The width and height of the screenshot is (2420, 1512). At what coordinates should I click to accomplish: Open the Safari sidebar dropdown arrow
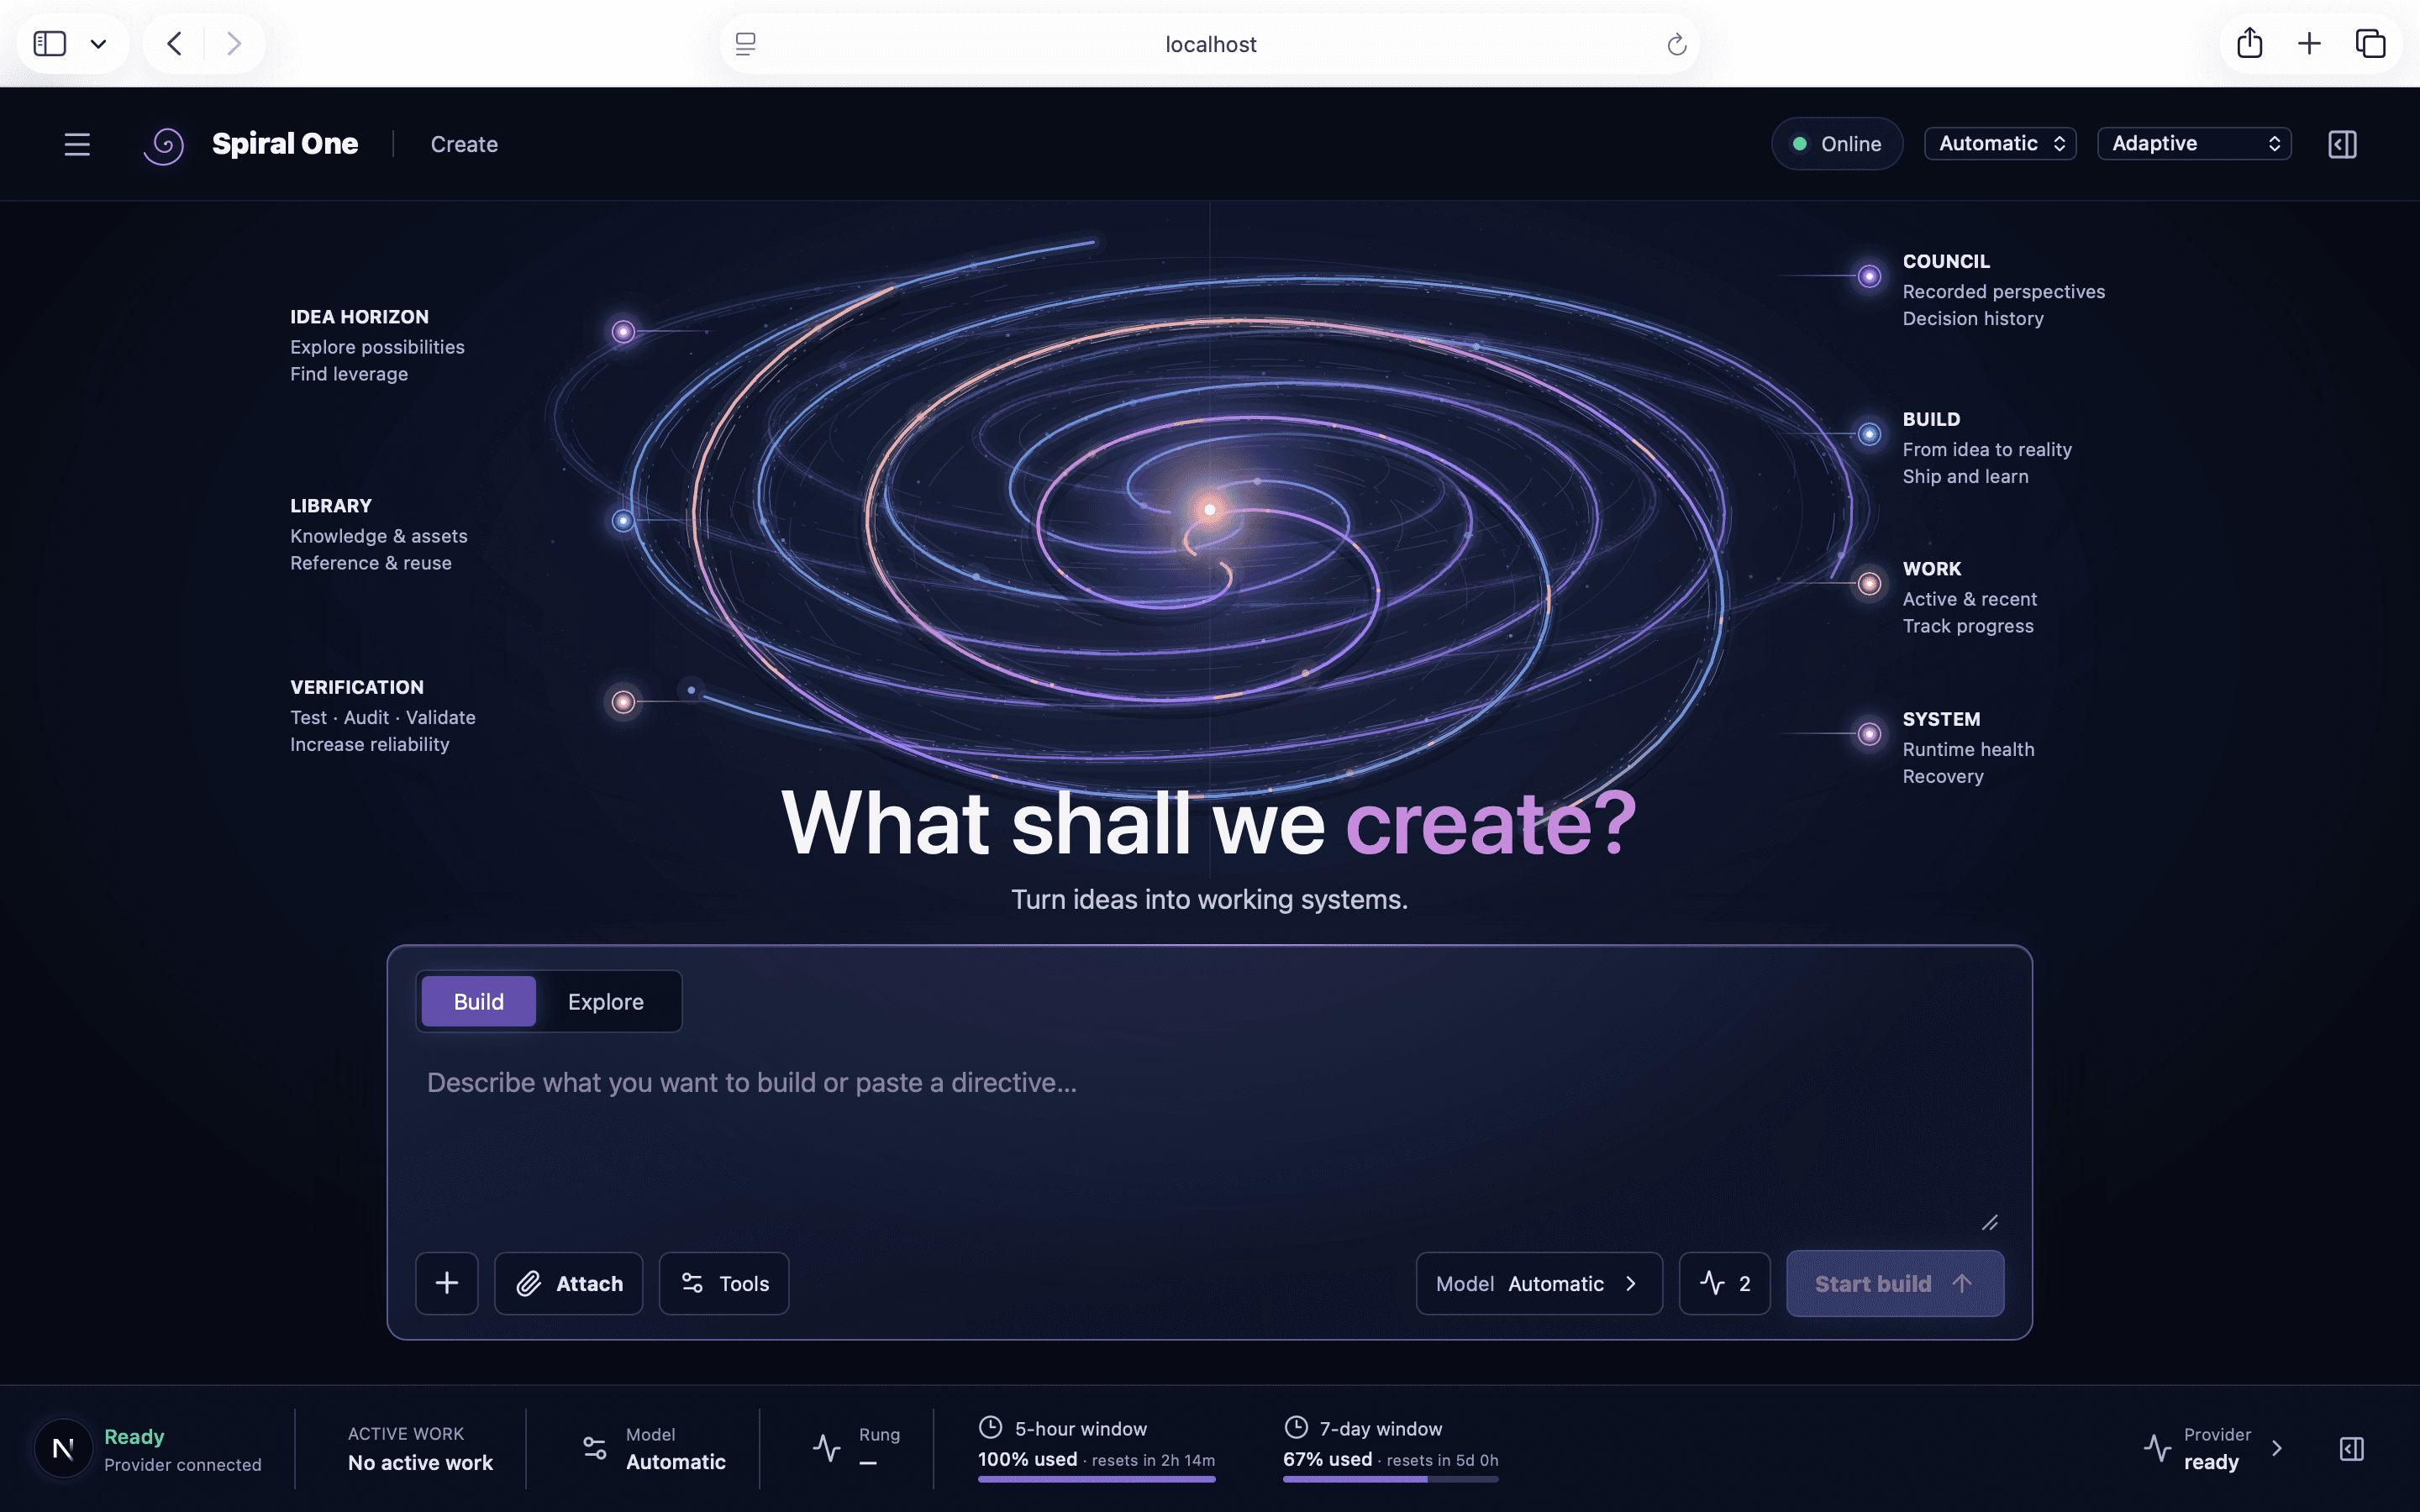click(98, 43)
